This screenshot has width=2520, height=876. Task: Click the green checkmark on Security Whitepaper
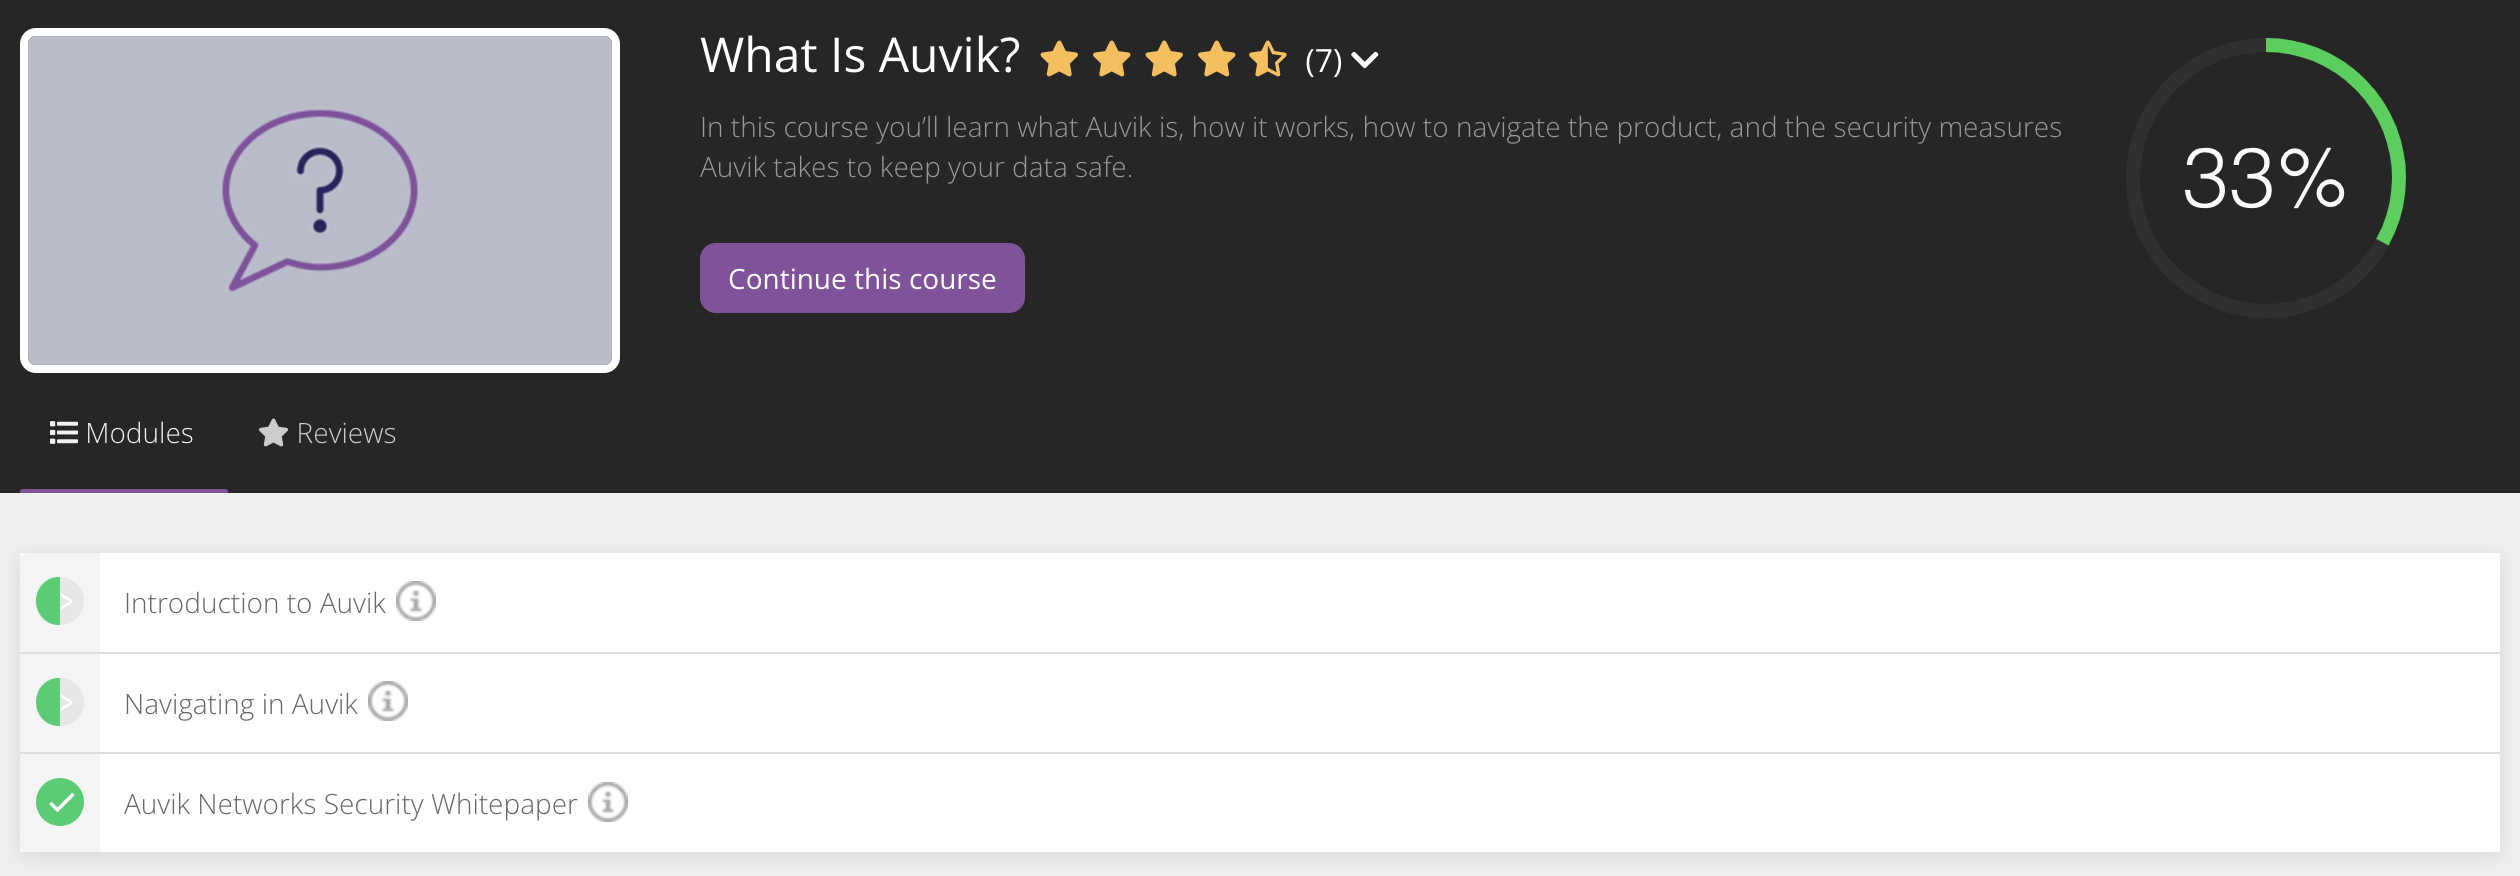click(60, 802)
